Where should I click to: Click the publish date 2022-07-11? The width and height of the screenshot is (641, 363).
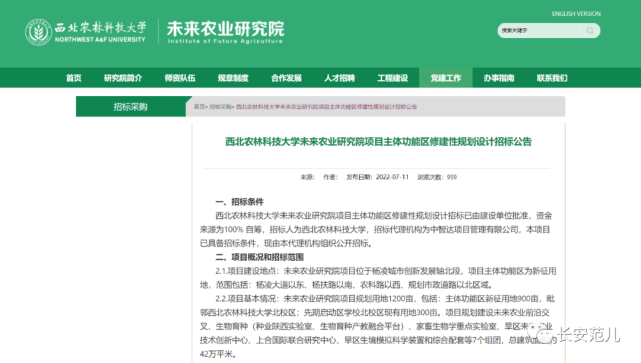[x=392, y=177]
